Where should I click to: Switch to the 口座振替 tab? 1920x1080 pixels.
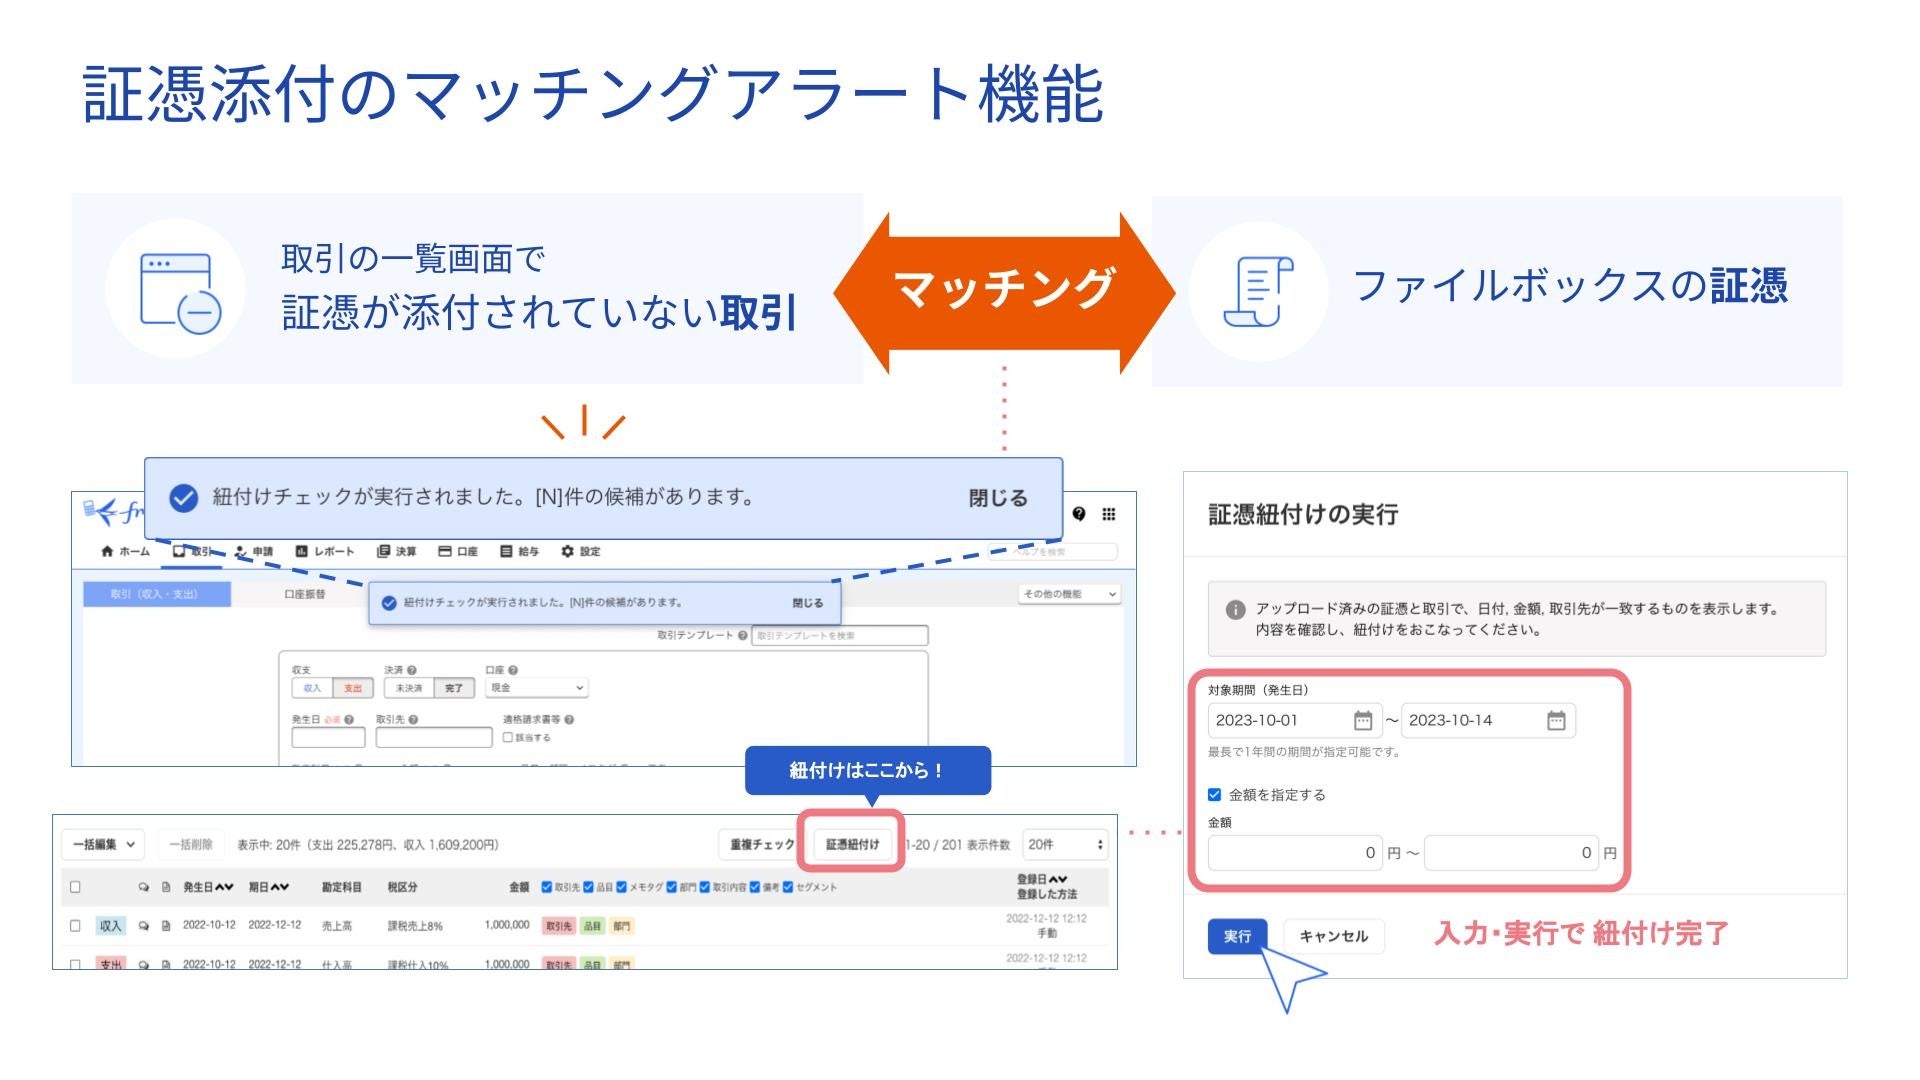coord(305,594)
